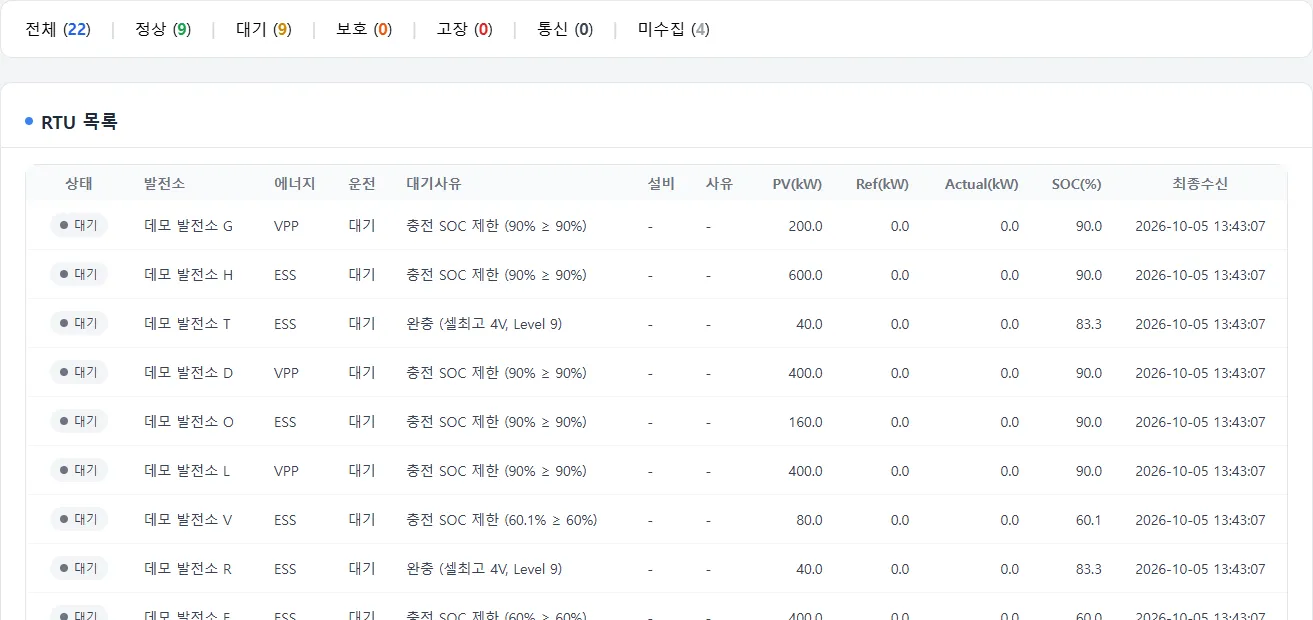
Task: Show the 미수집 (4) filter tab
Action: pyautogui.click(x=674, y=29)
